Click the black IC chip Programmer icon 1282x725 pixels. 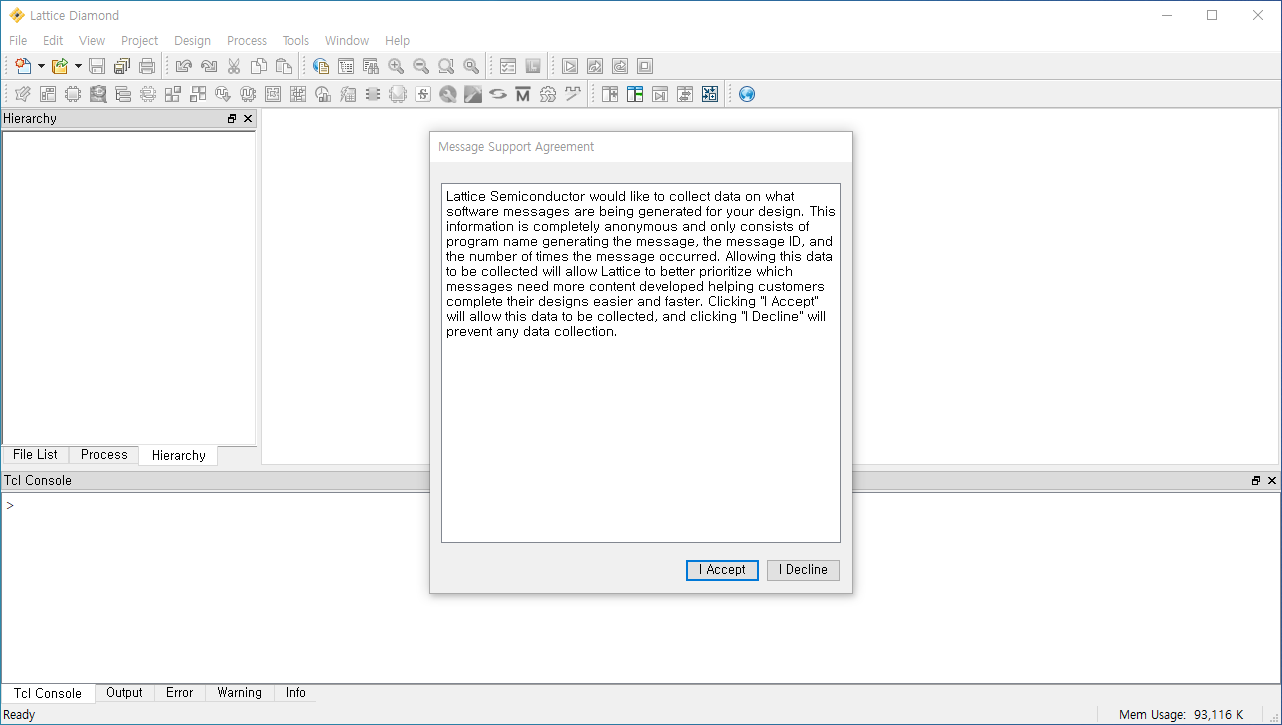point(373,94)
